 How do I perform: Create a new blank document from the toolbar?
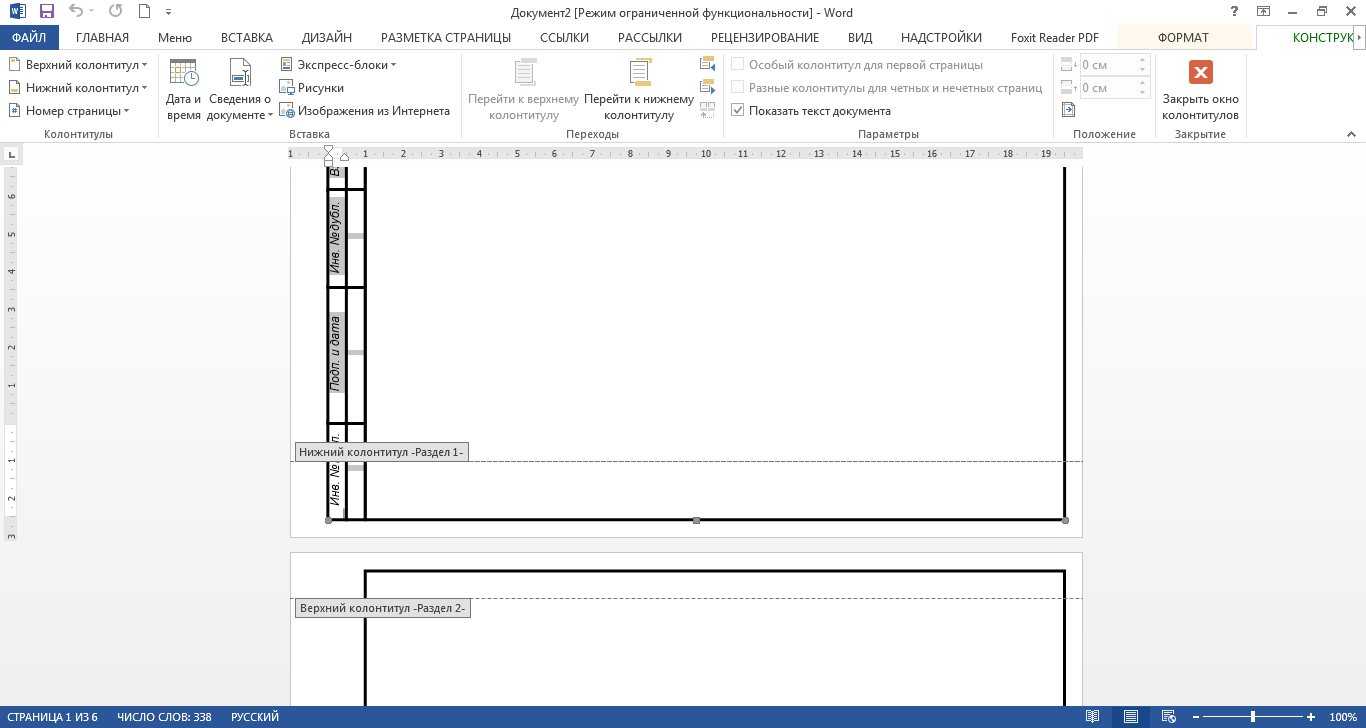(144, 12)
